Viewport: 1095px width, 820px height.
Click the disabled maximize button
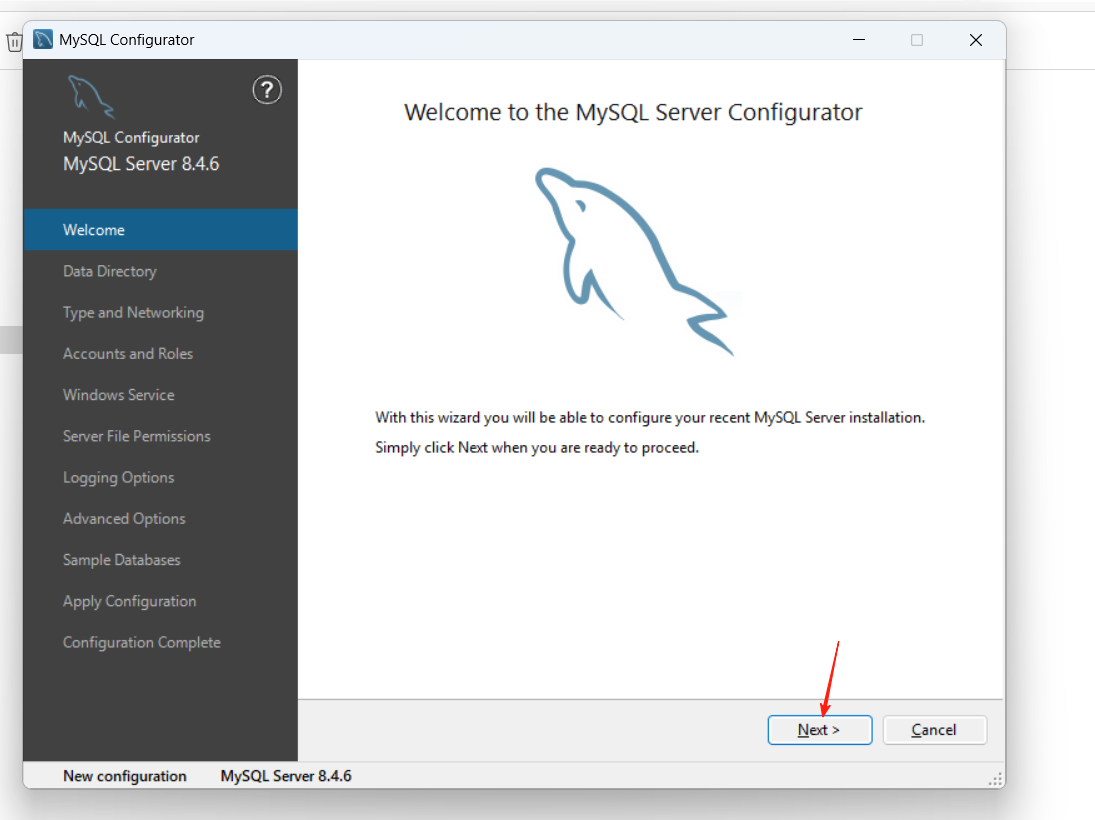917,40
